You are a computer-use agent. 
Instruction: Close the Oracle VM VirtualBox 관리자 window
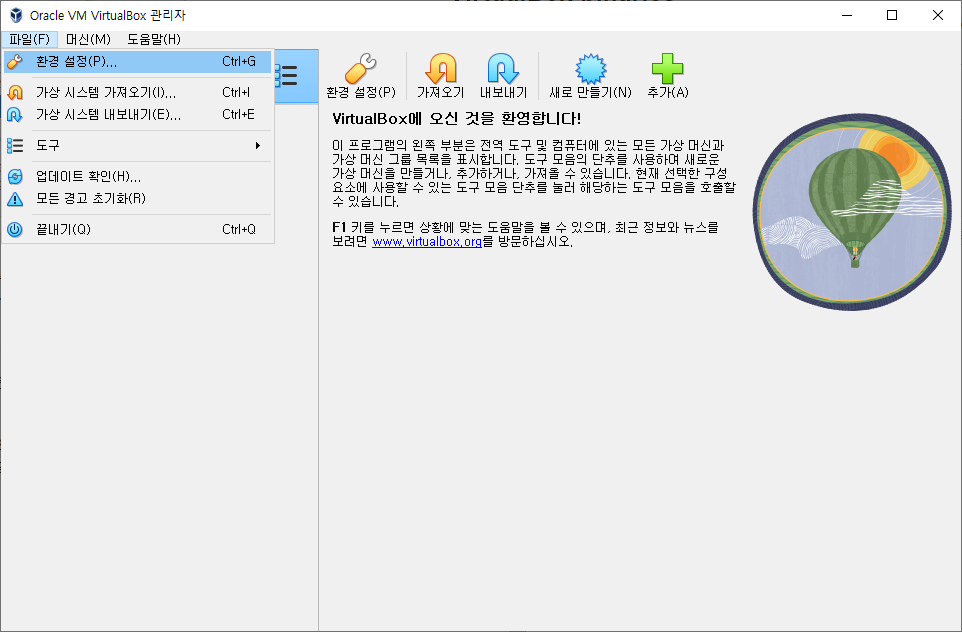click(x=937, y=15)
